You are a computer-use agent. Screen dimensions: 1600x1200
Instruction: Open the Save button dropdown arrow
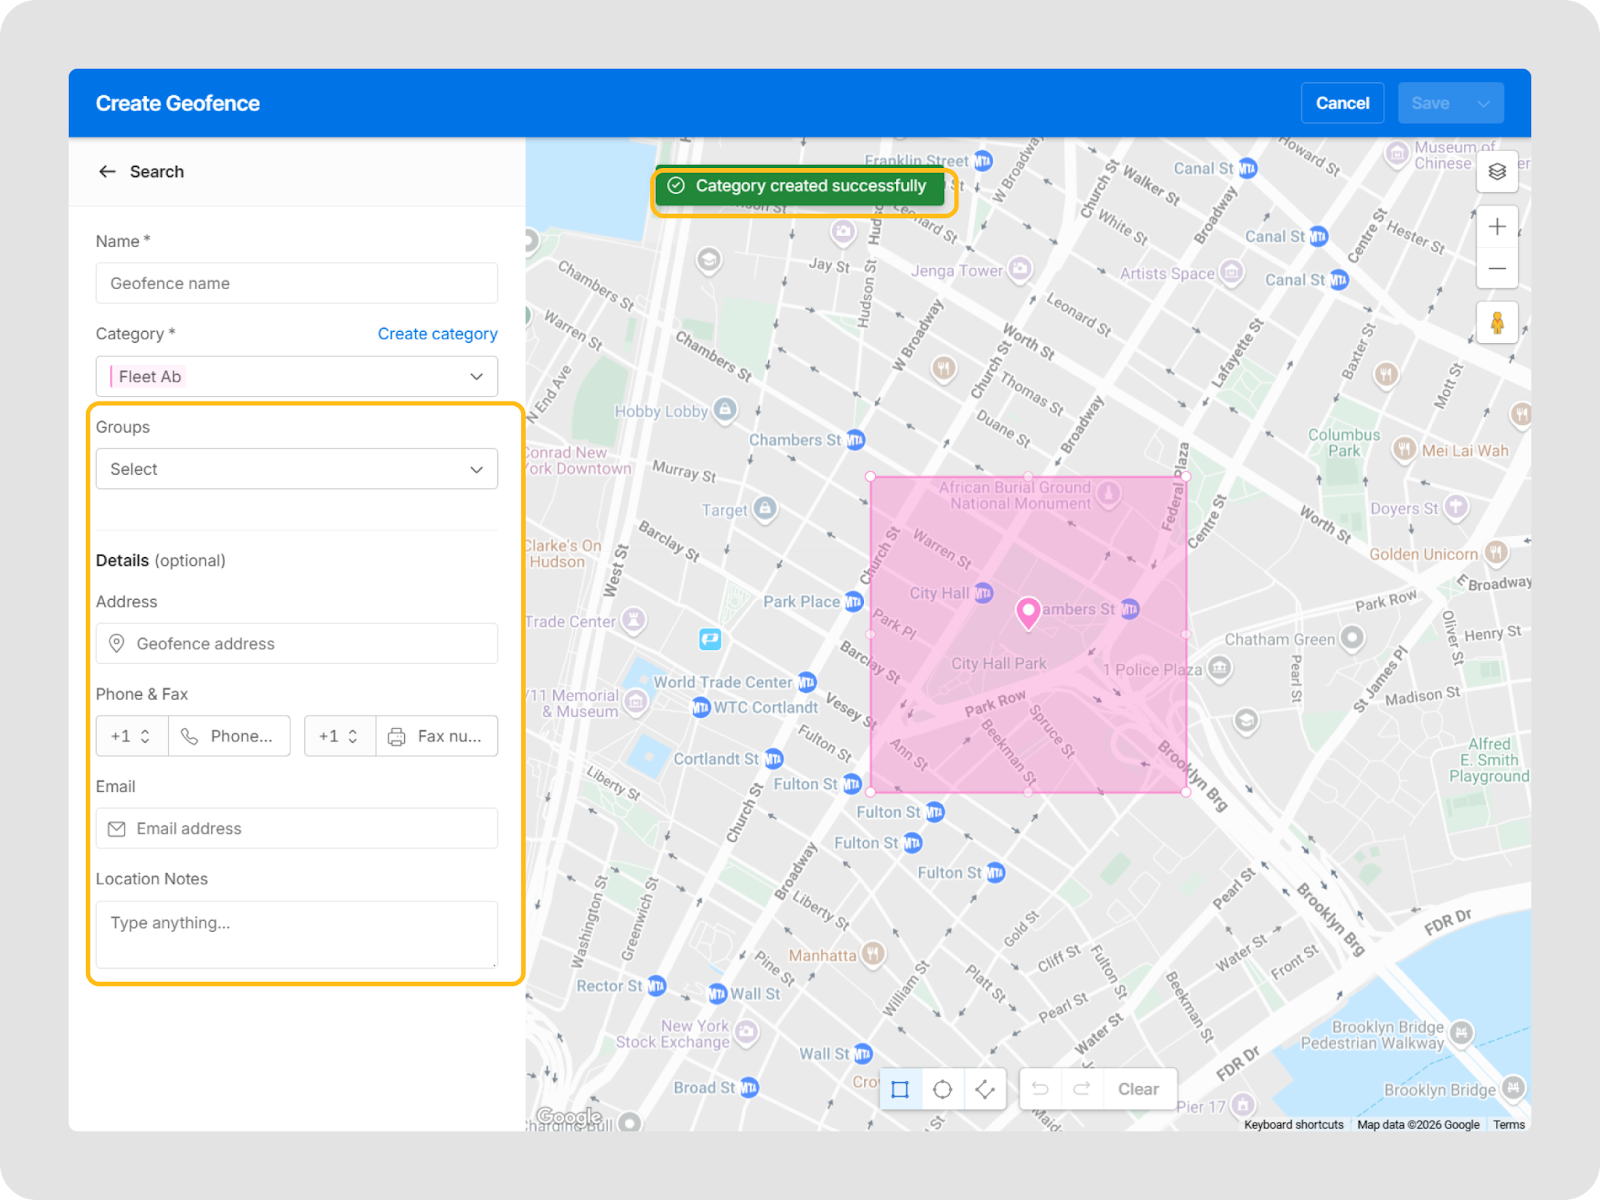(x=1483, y=103)
